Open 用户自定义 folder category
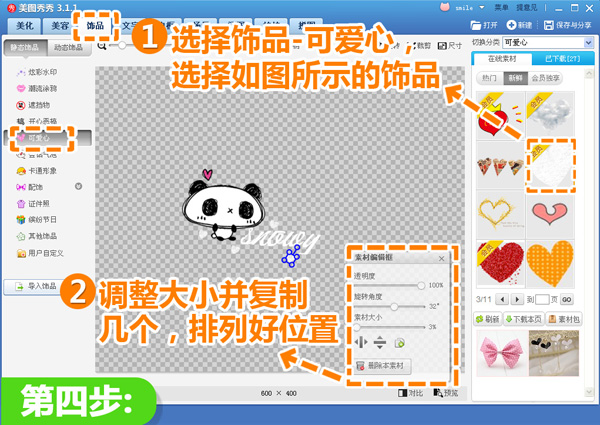Screen dimensions: 600x425 pyautogui.click(x=40, y=253)
